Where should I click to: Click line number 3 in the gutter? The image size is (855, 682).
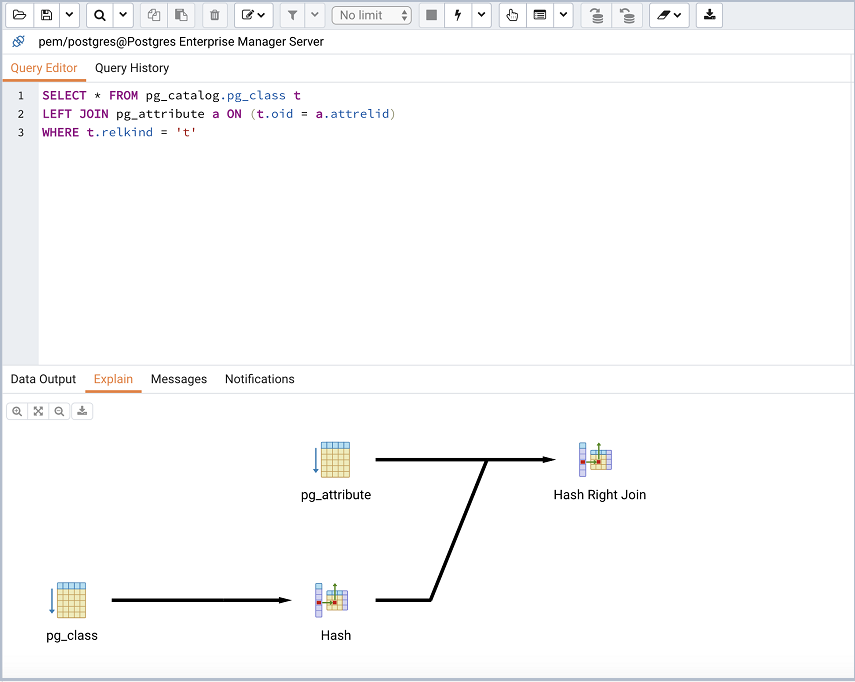point(21,132)
